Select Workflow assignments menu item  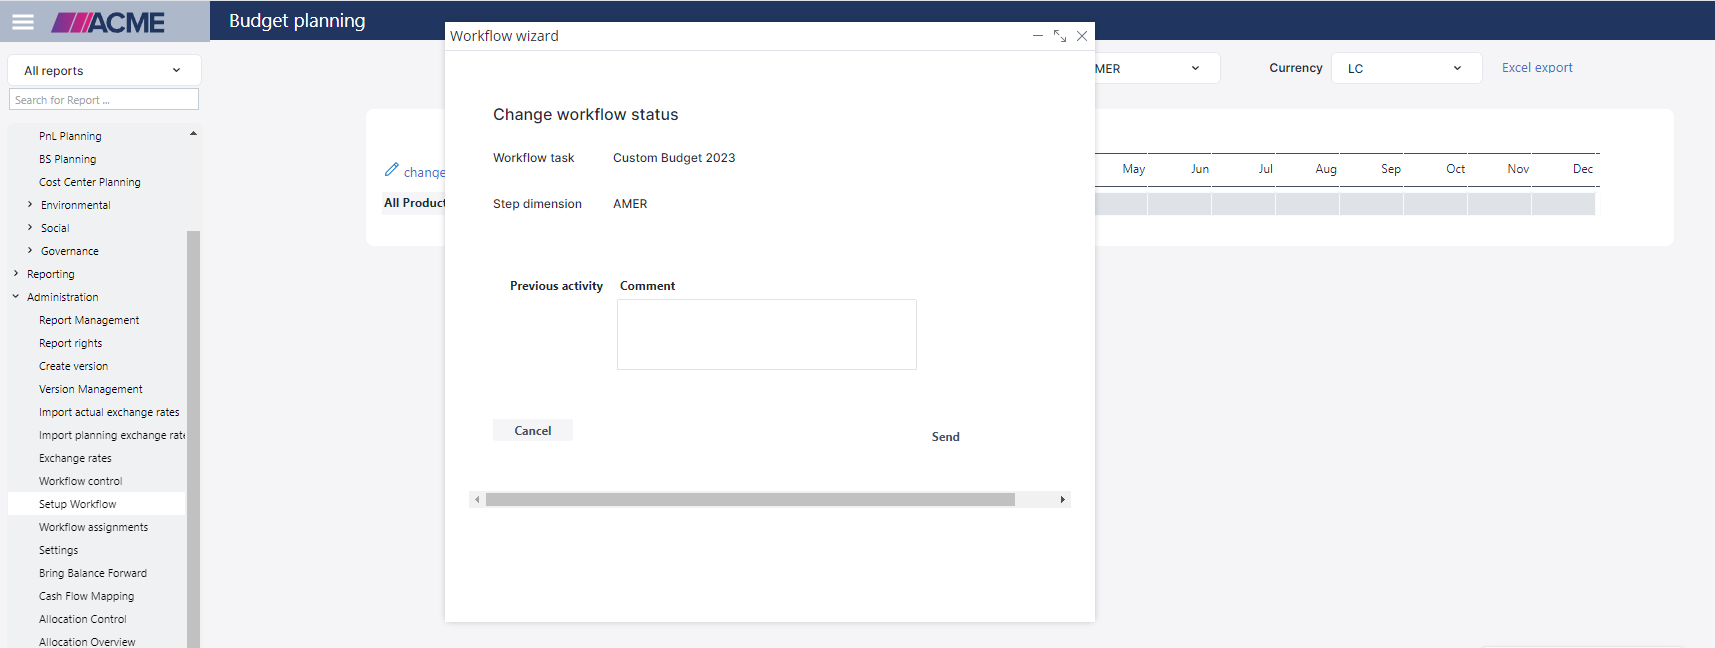(x=93, y=527)
